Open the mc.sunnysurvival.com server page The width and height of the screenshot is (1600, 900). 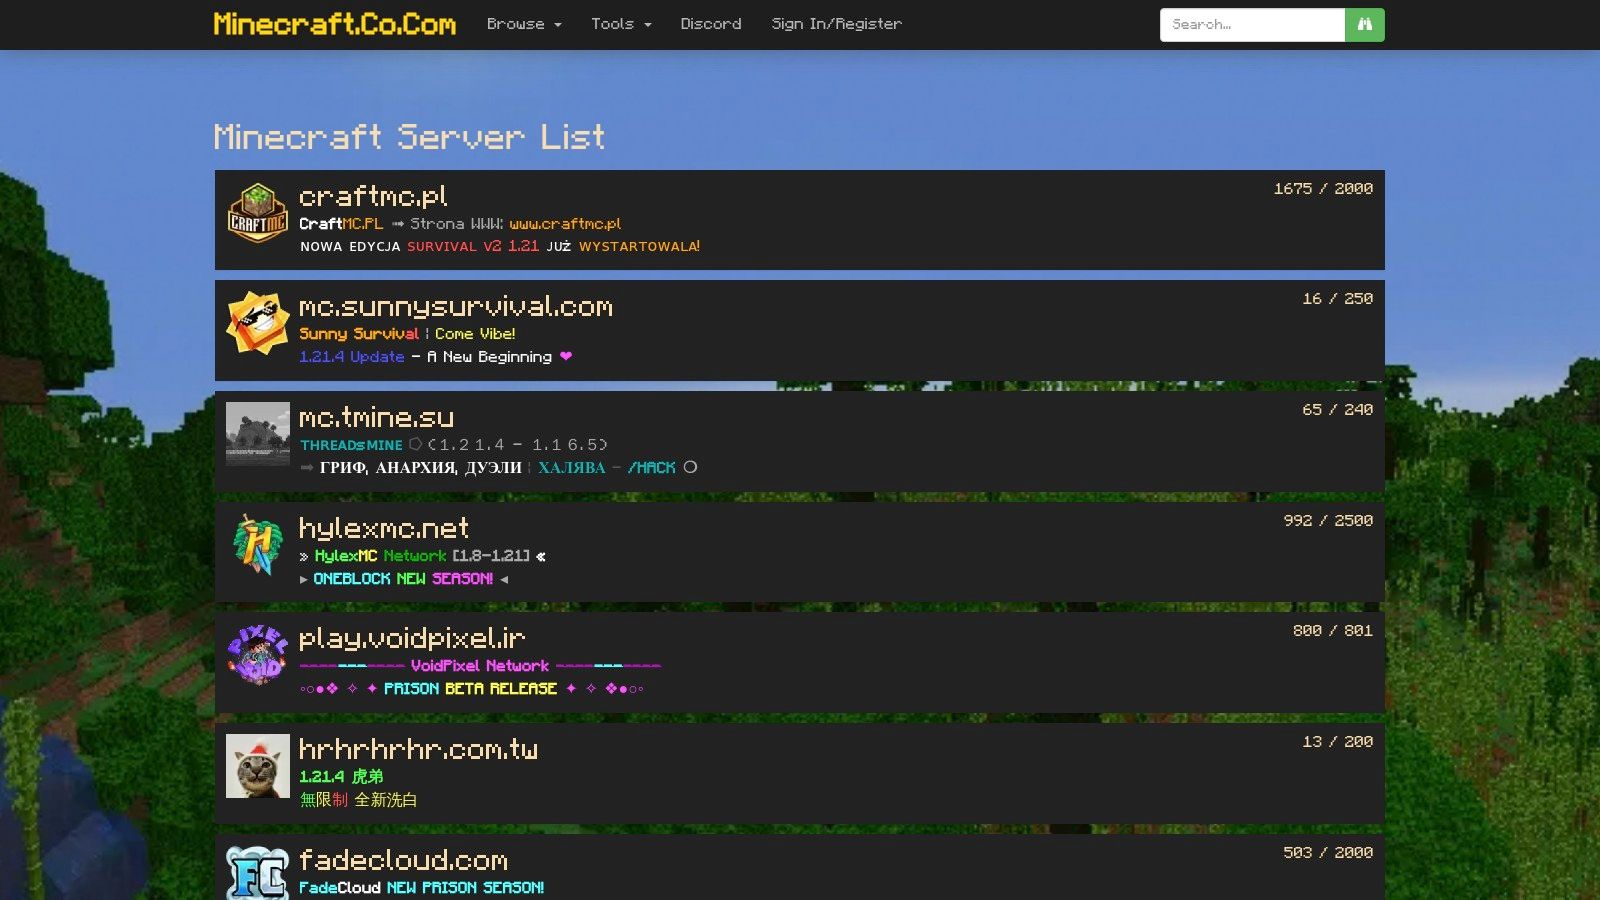click(455, 306)
